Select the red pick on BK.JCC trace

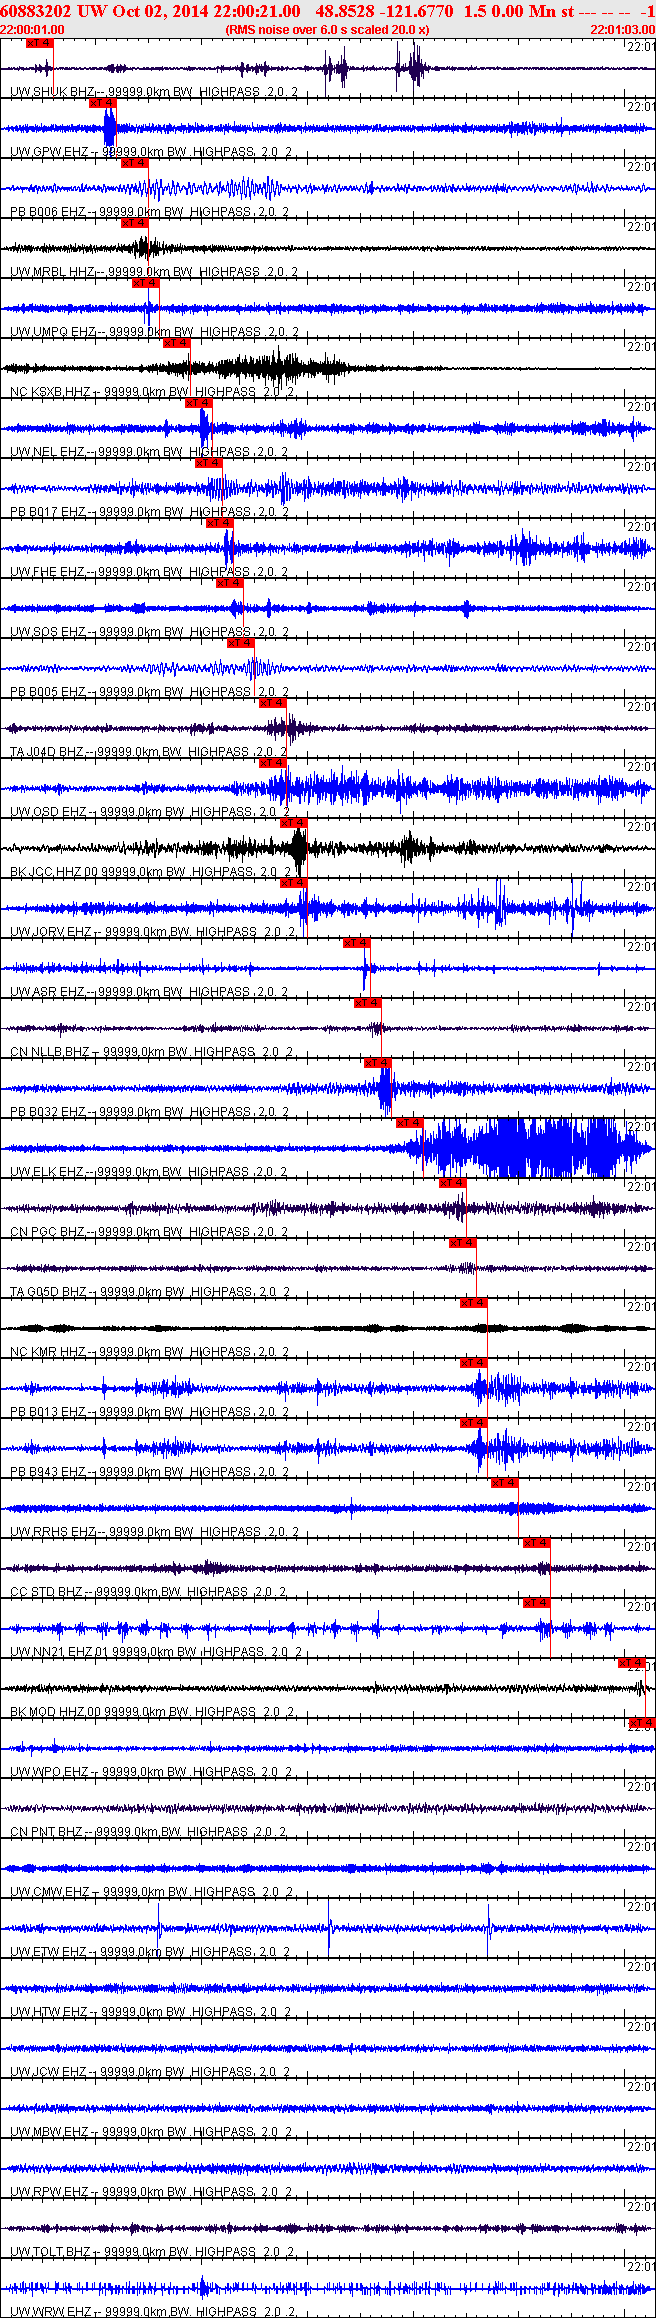click(x=293, y=823)
